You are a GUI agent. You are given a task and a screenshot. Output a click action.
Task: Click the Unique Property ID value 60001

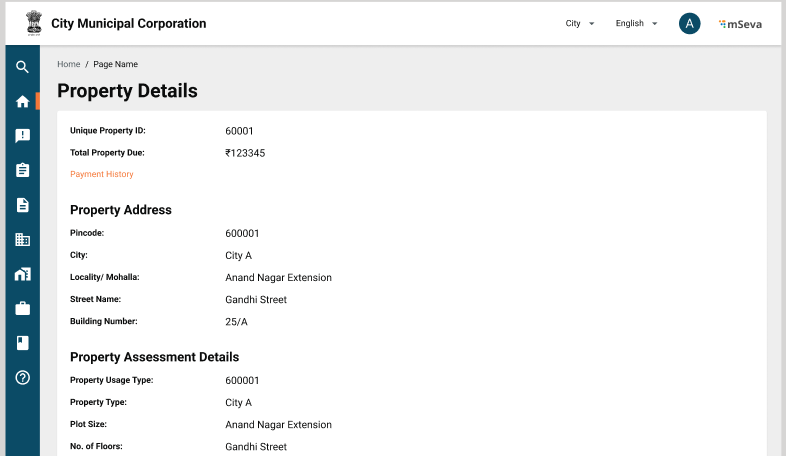point(239,131)
